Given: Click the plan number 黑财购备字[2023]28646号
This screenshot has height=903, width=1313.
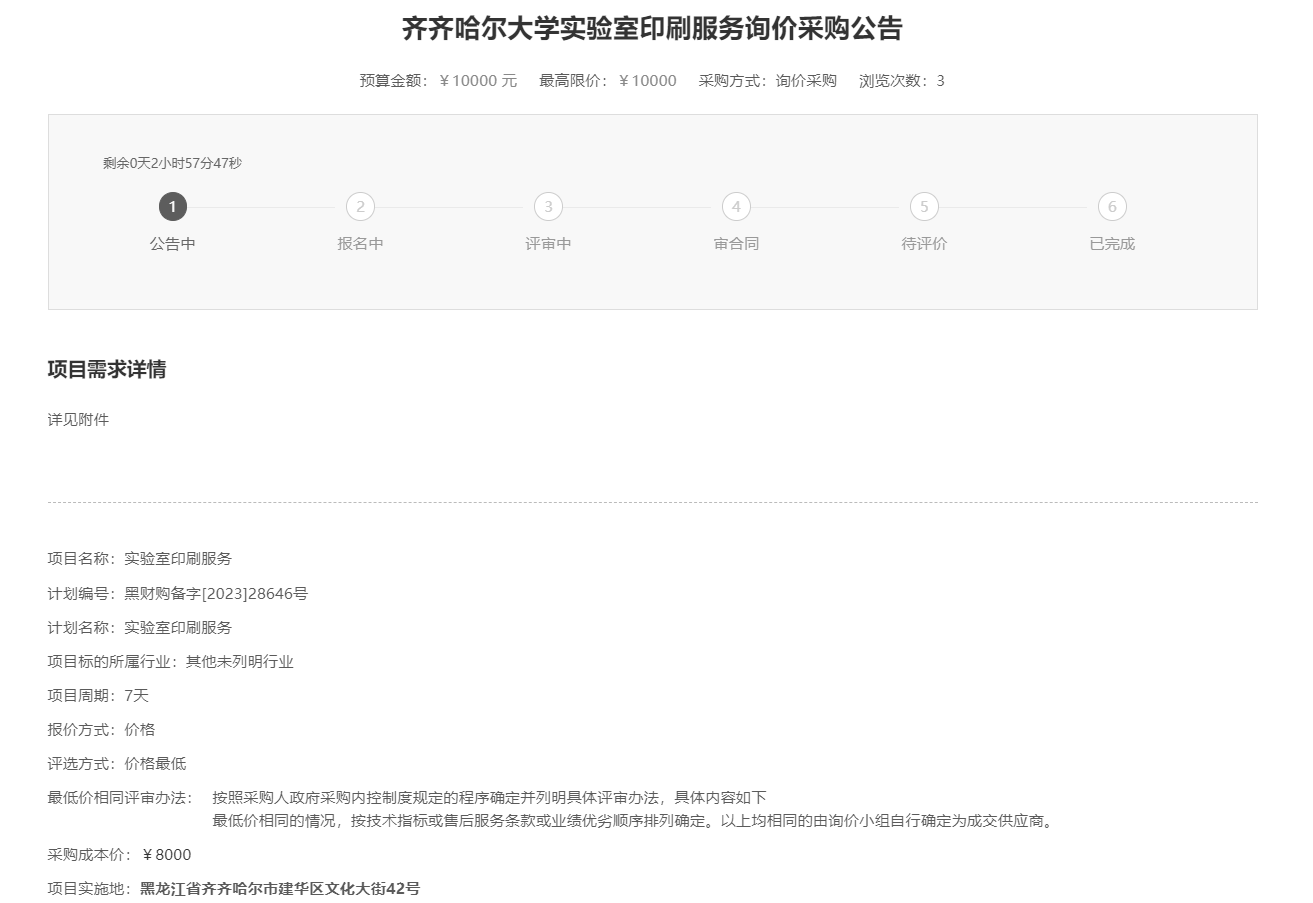Looking at the screenshot, I should pyautogui.click(x=216, y=594).
